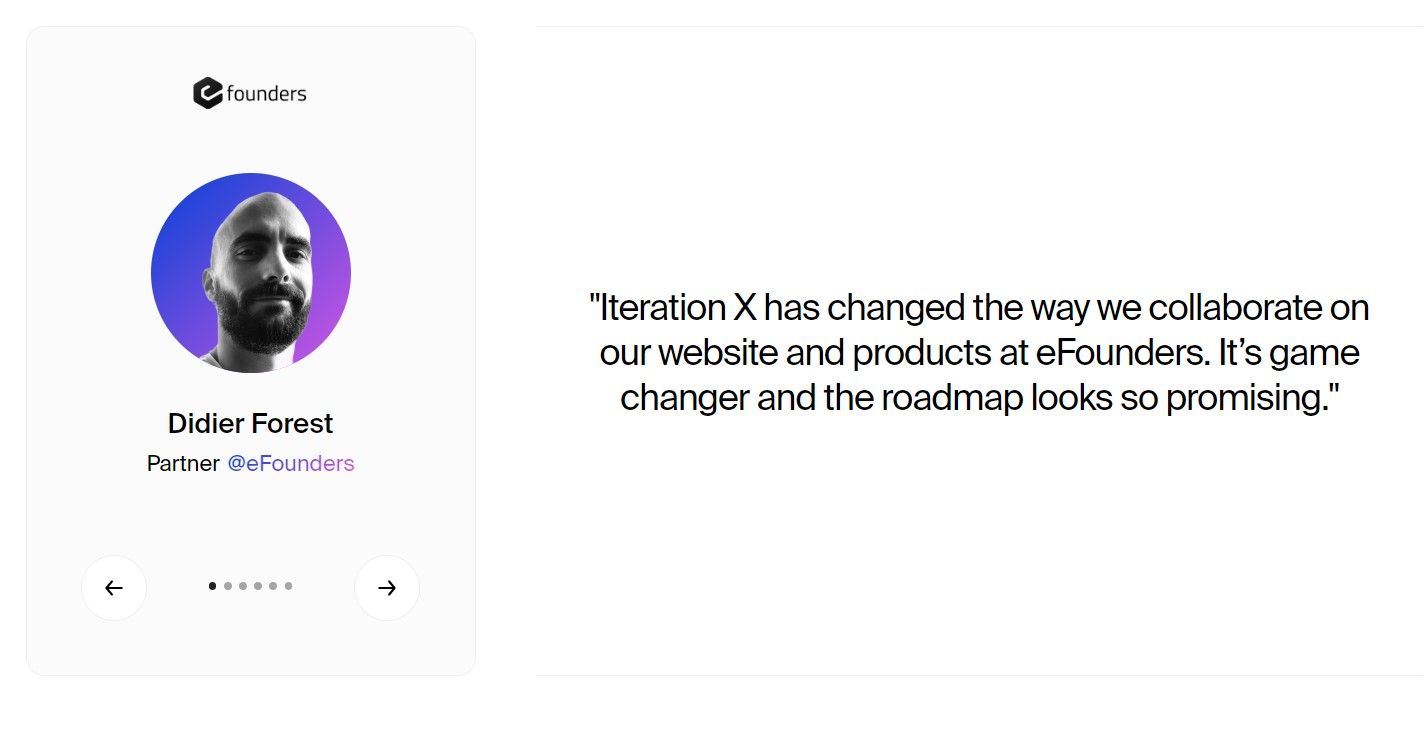Click the 'founders' wordmark beside the logo
The height and width of the screenshot is (756, 1425).
(266, 94)
